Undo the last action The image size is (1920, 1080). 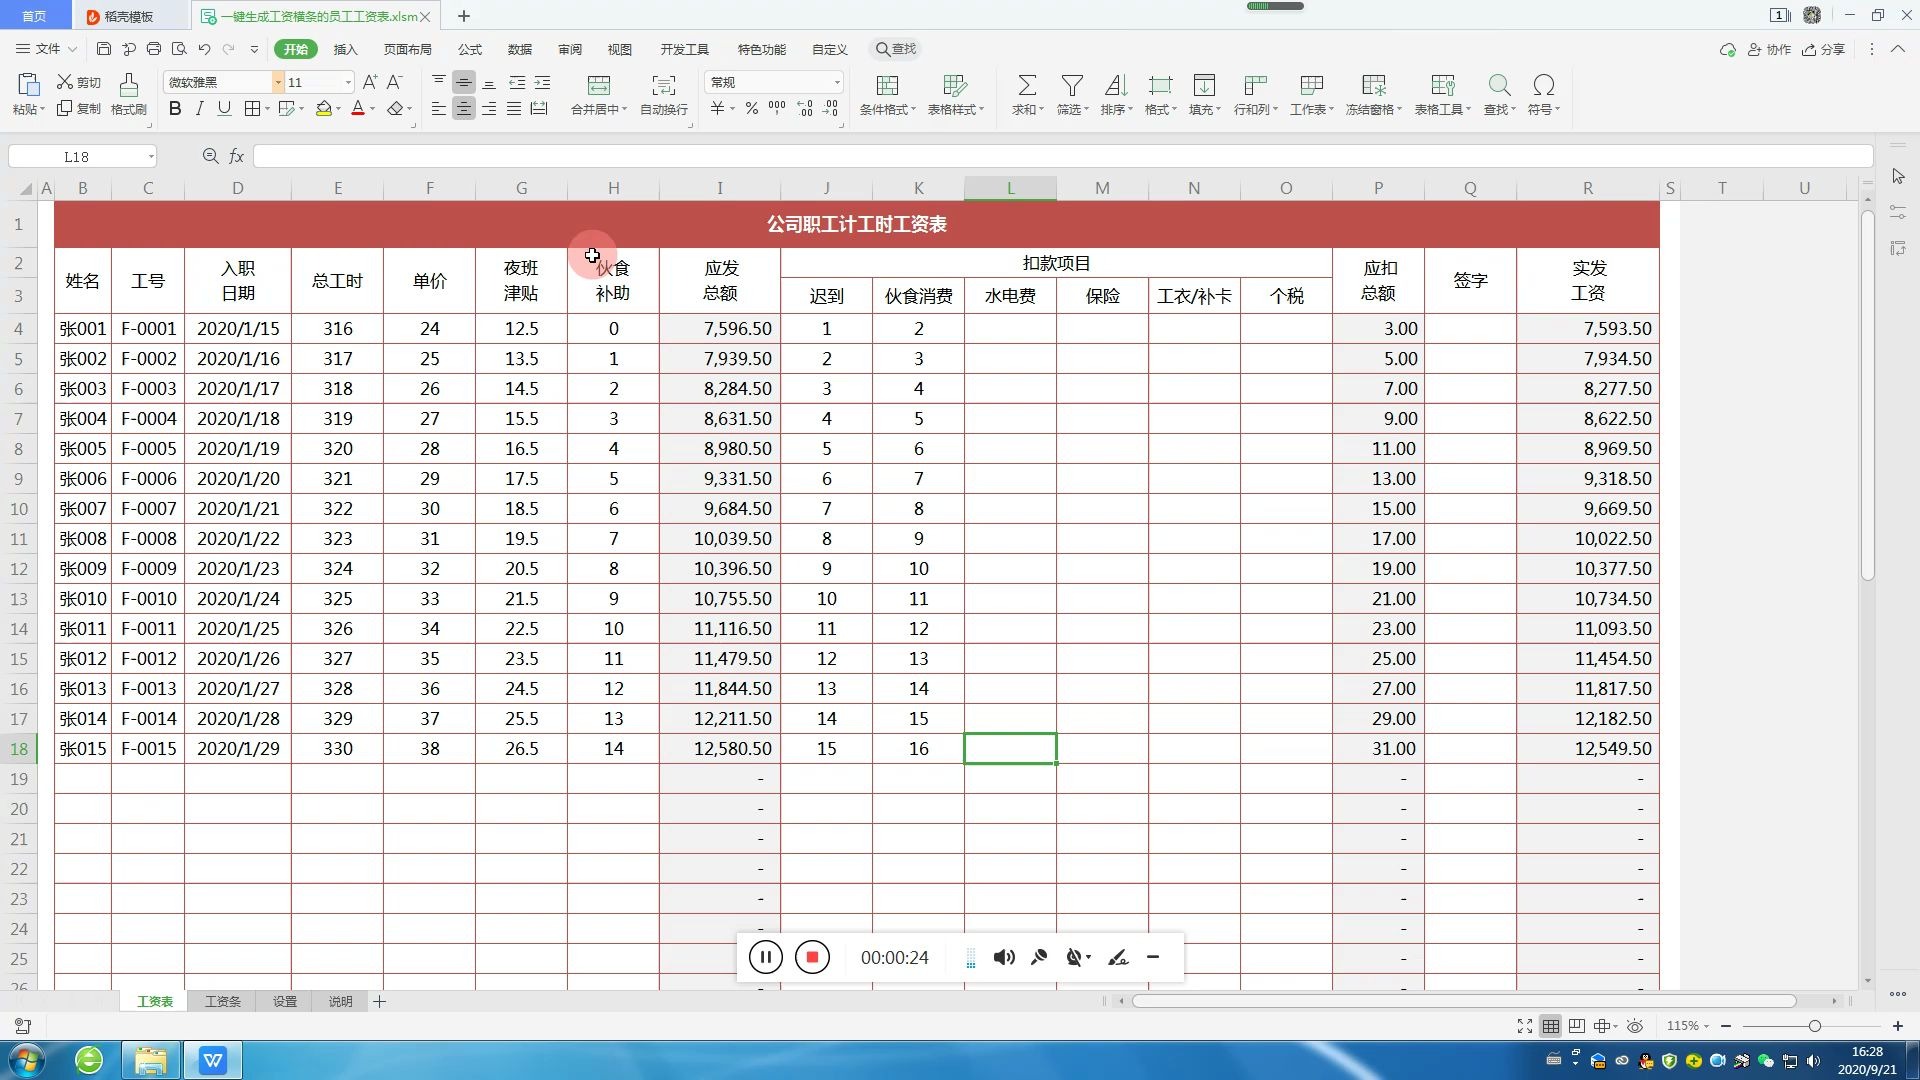[x=204, y=49]
